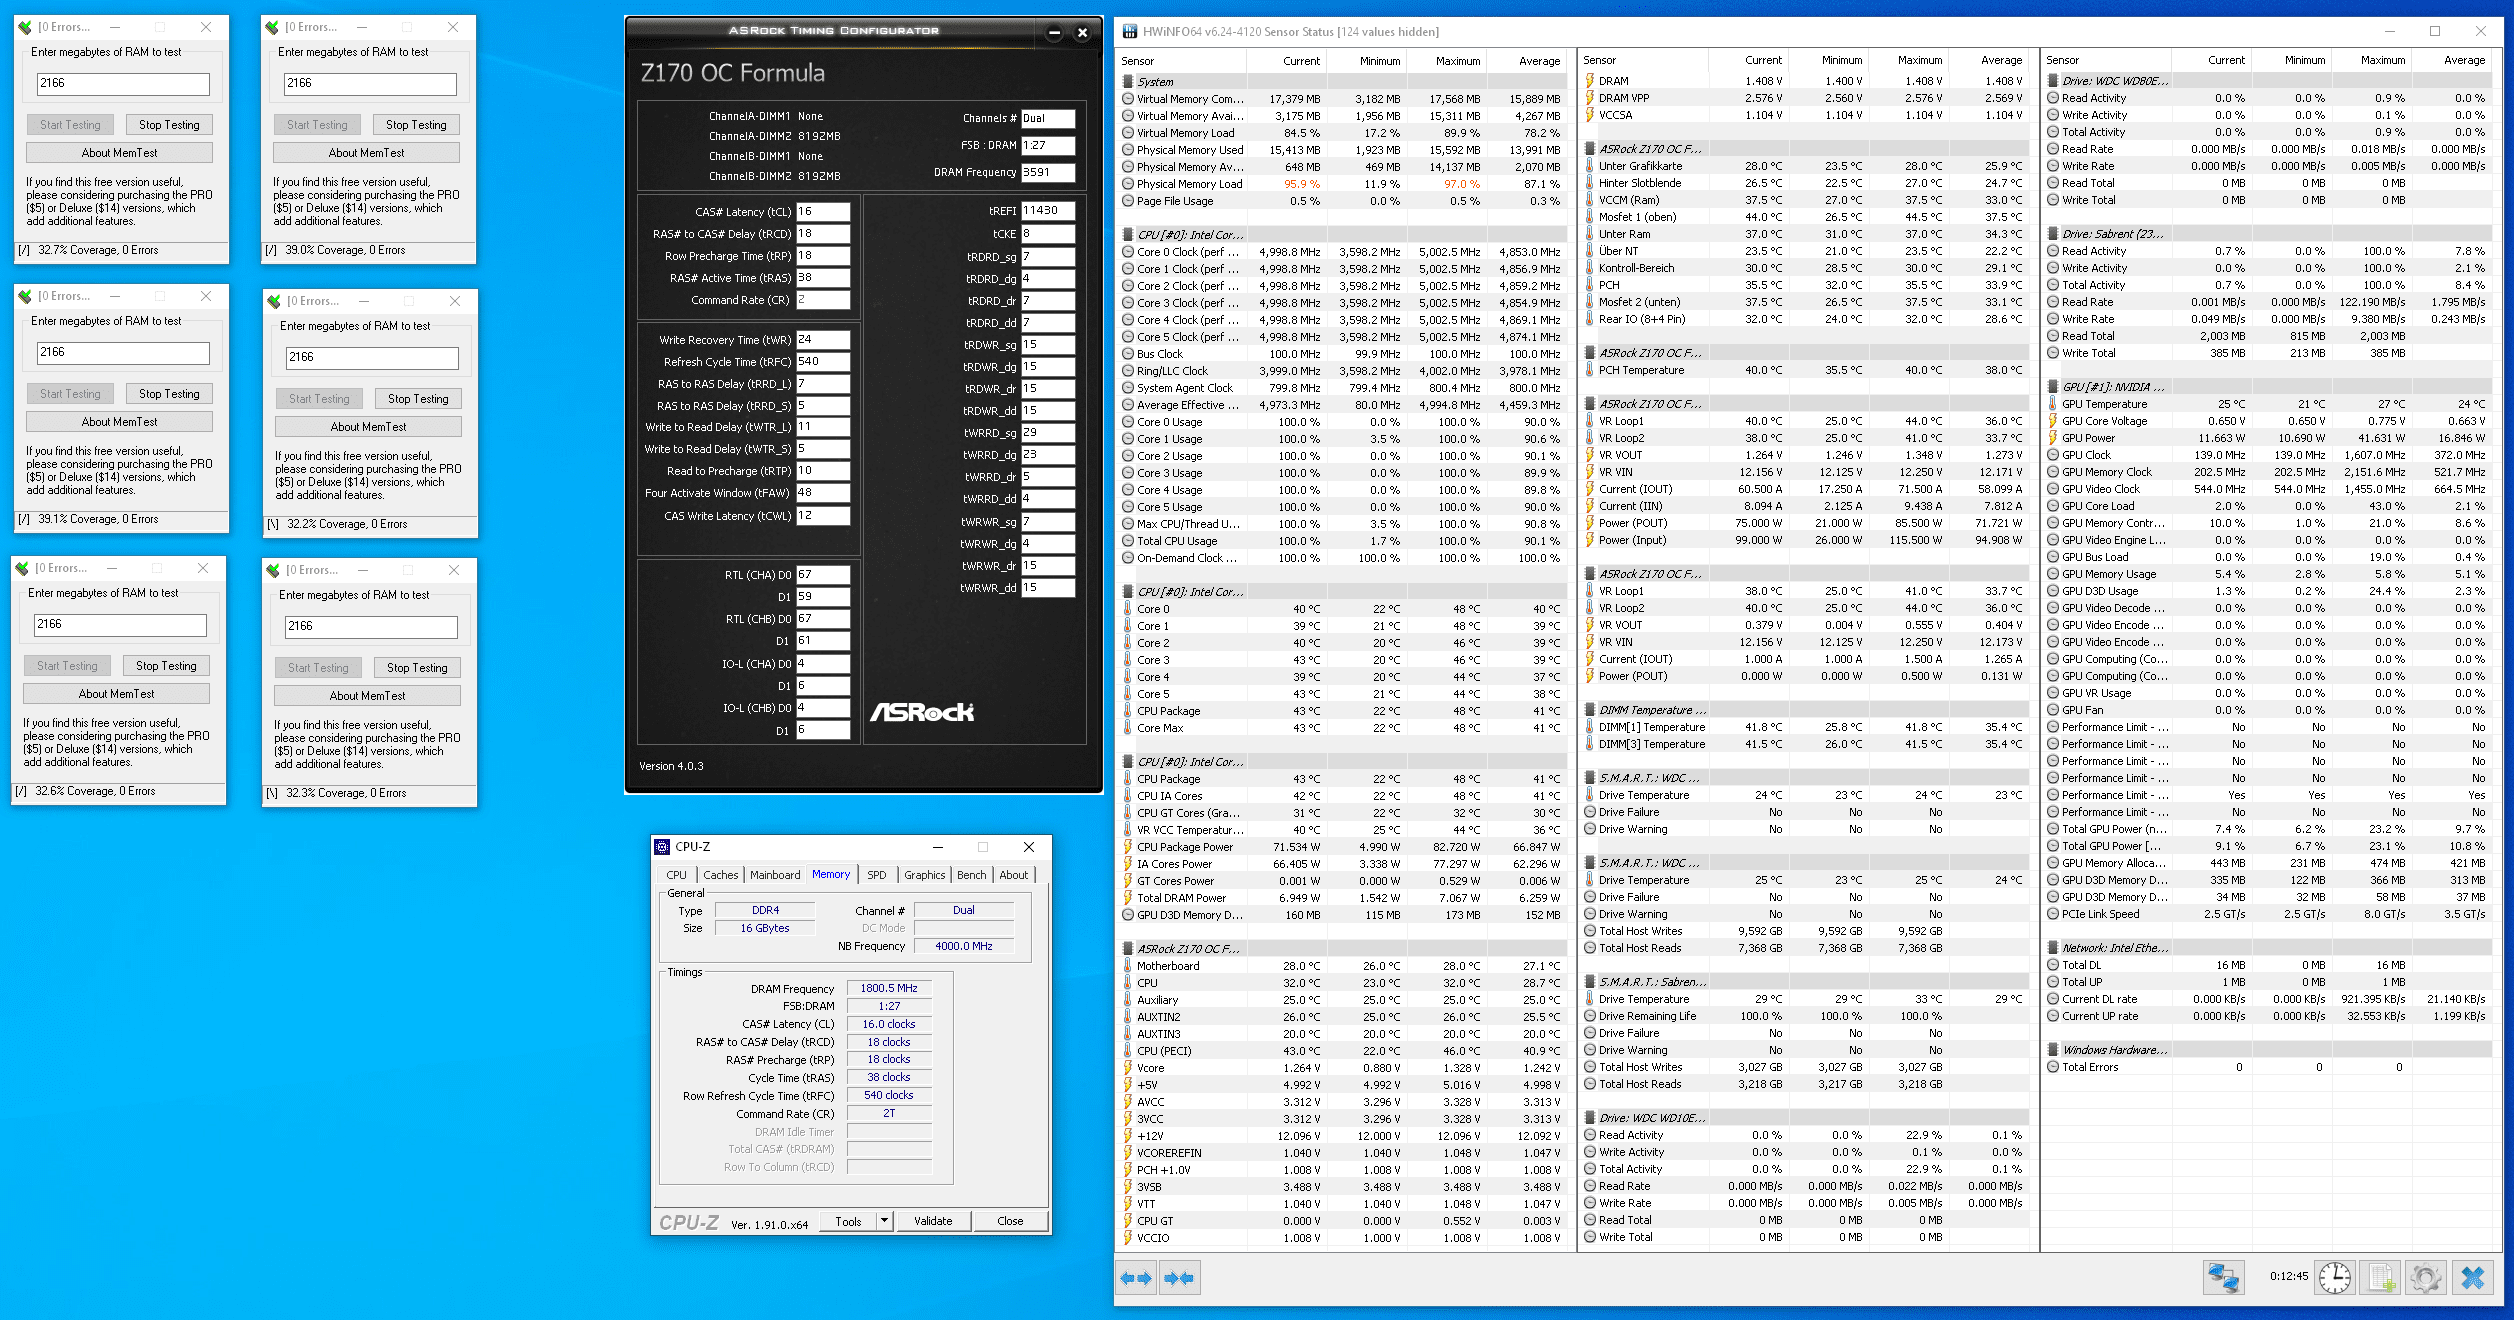Click MemTest app icon in 39.0% coverage window

[272, 27]
